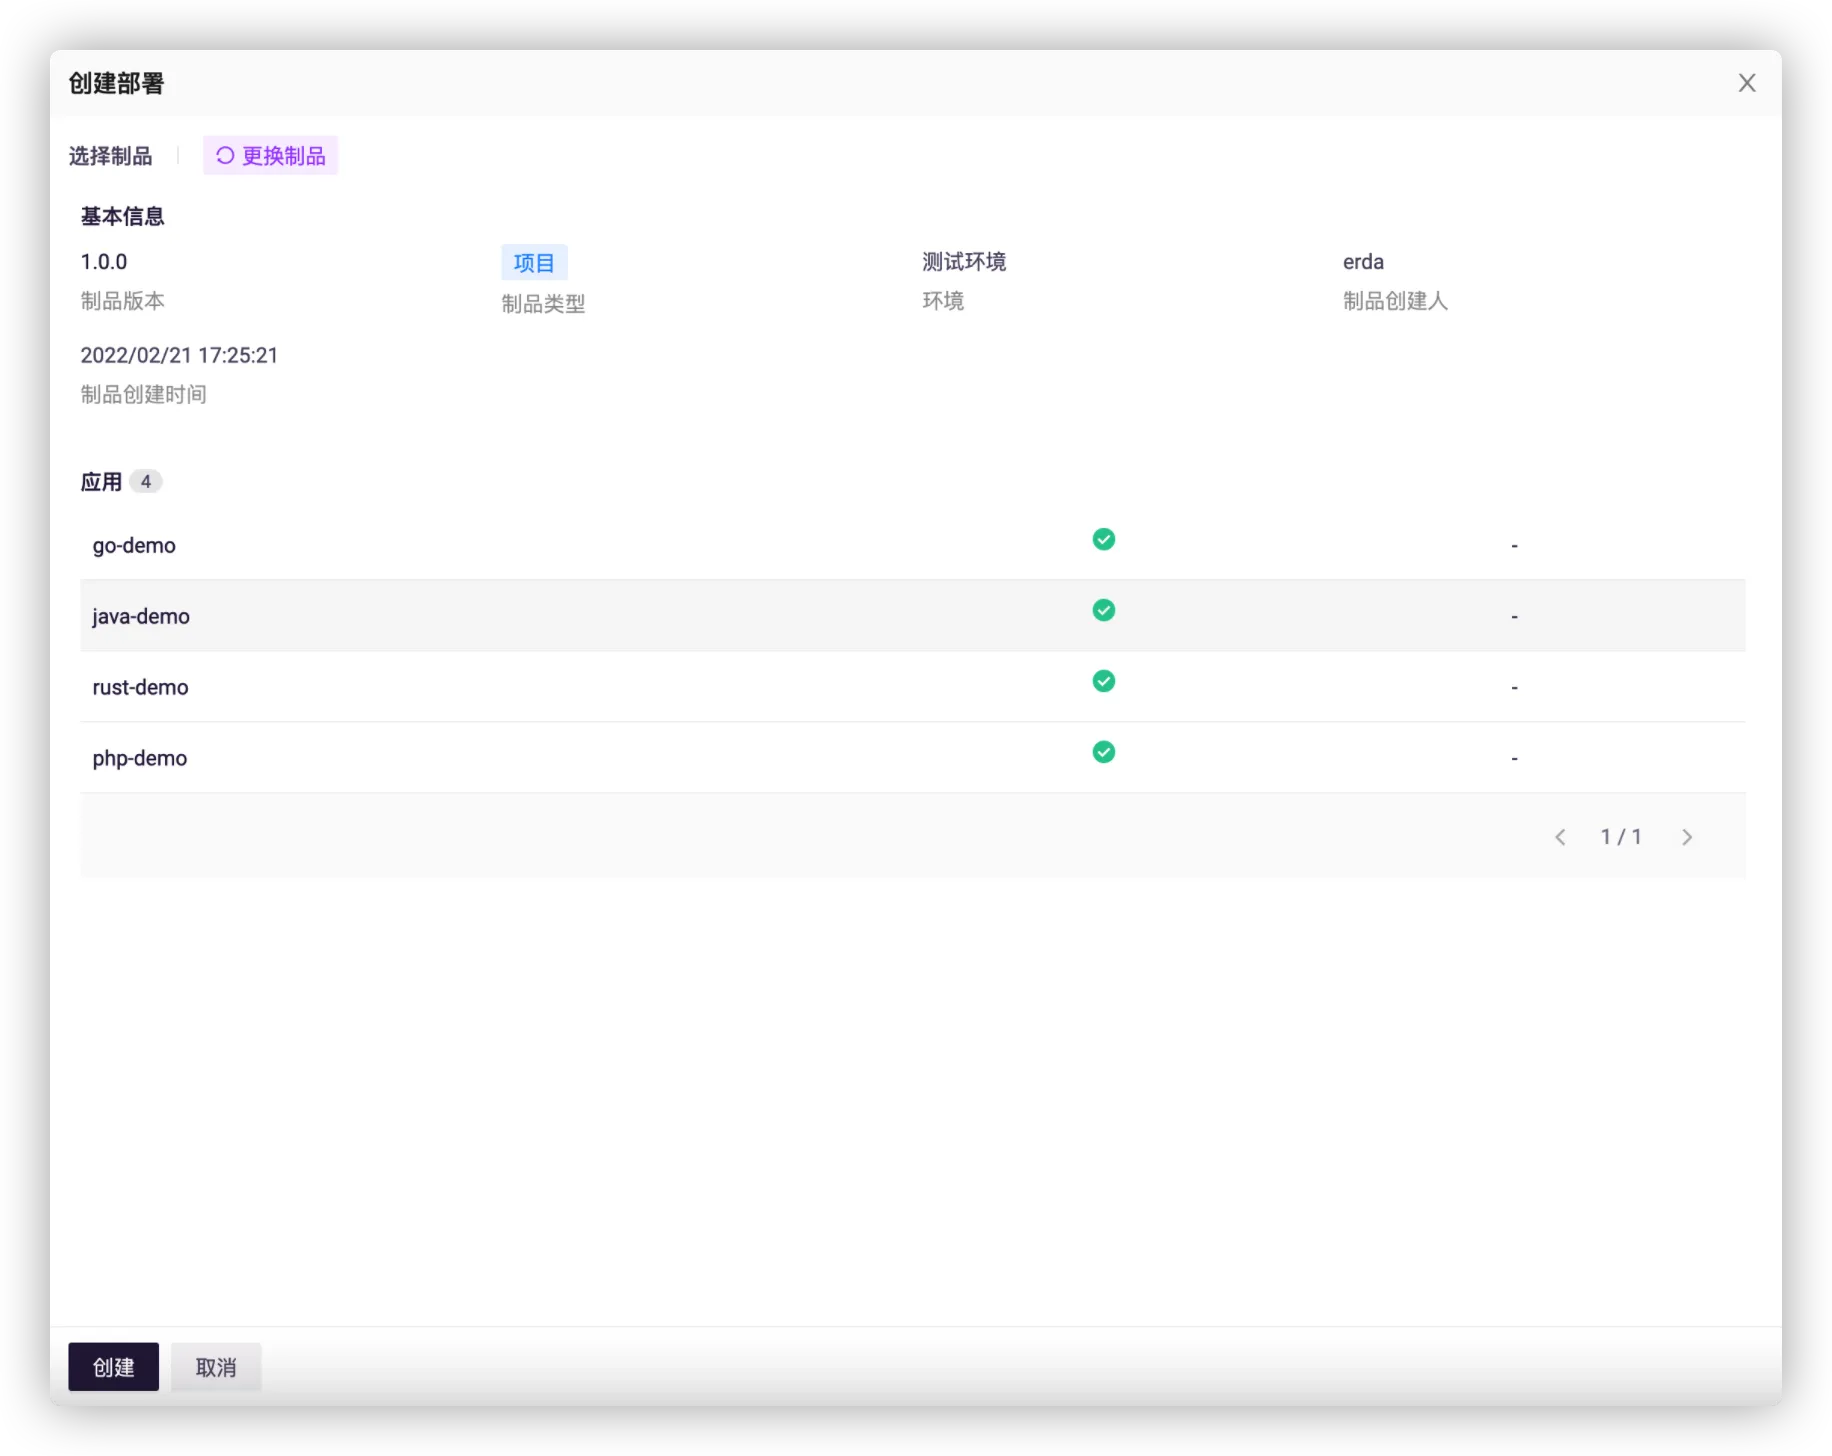This screenshot has height=1456, width=1832.
Task: Click the artifact version 1.0.0
Action: (x=104, y=262)
